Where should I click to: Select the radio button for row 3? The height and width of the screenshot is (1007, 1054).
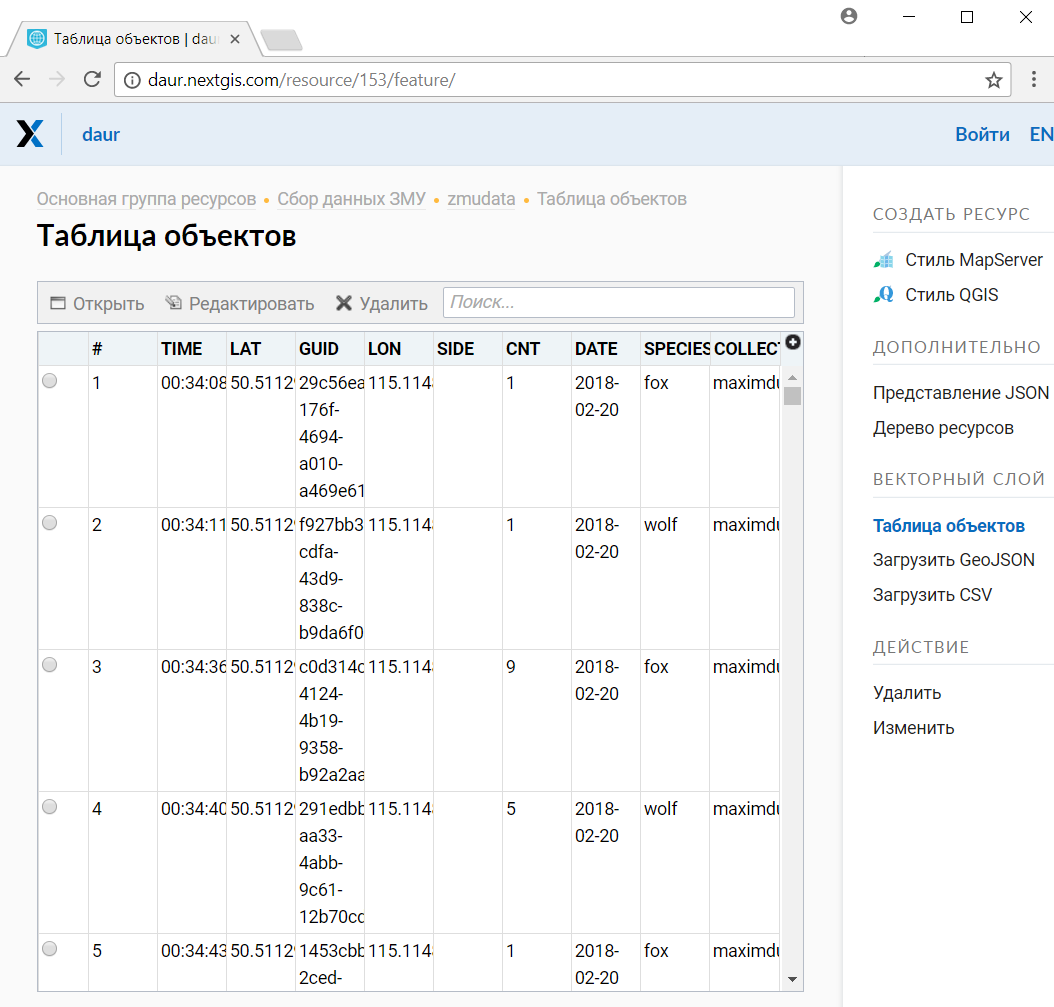pyautogui.click(x=50, y=665)
